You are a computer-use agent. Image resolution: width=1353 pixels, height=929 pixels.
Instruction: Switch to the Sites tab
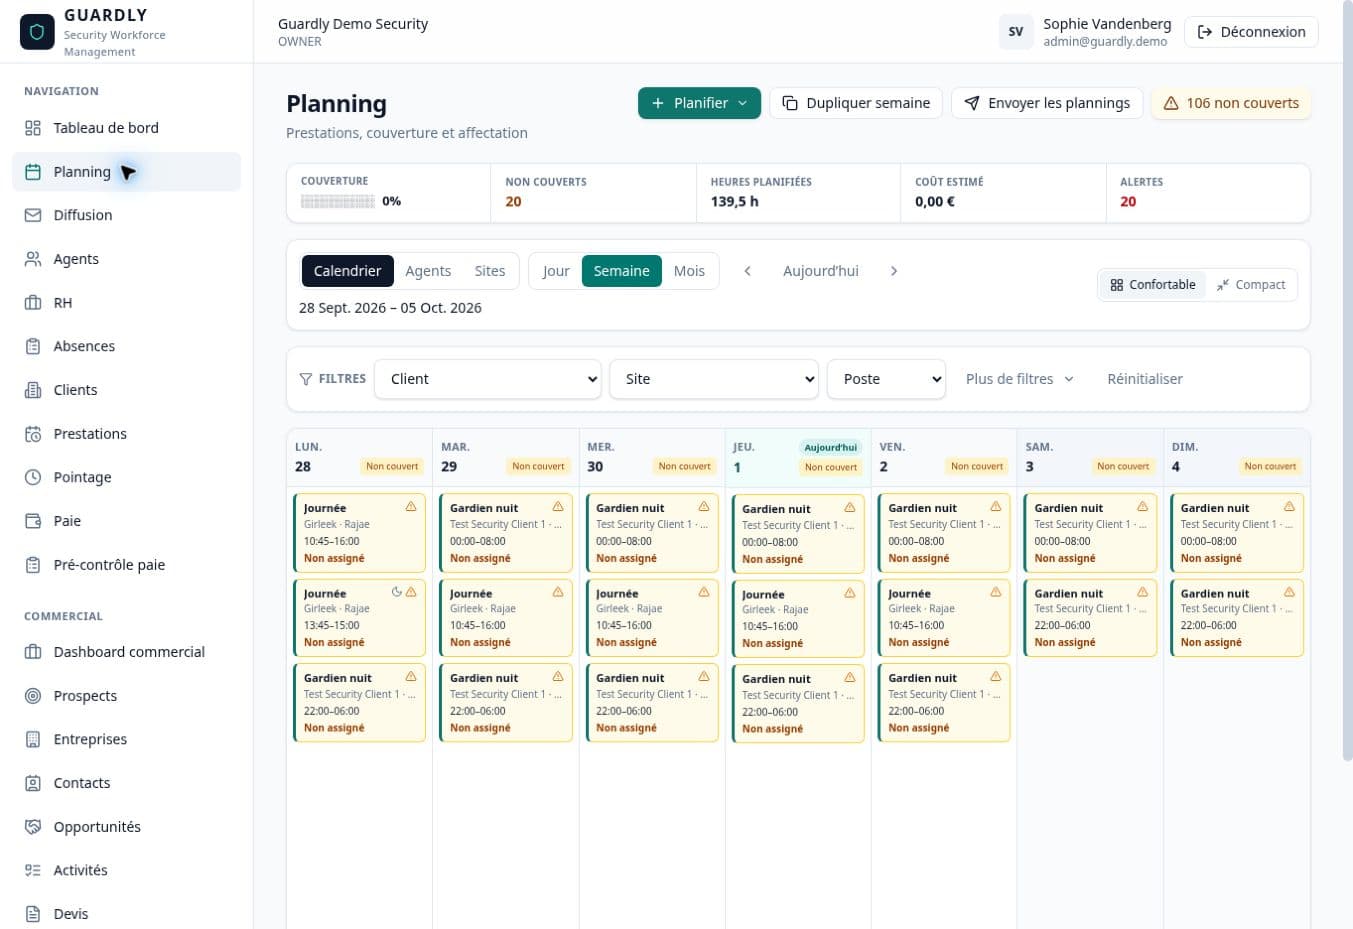(490, 271)
